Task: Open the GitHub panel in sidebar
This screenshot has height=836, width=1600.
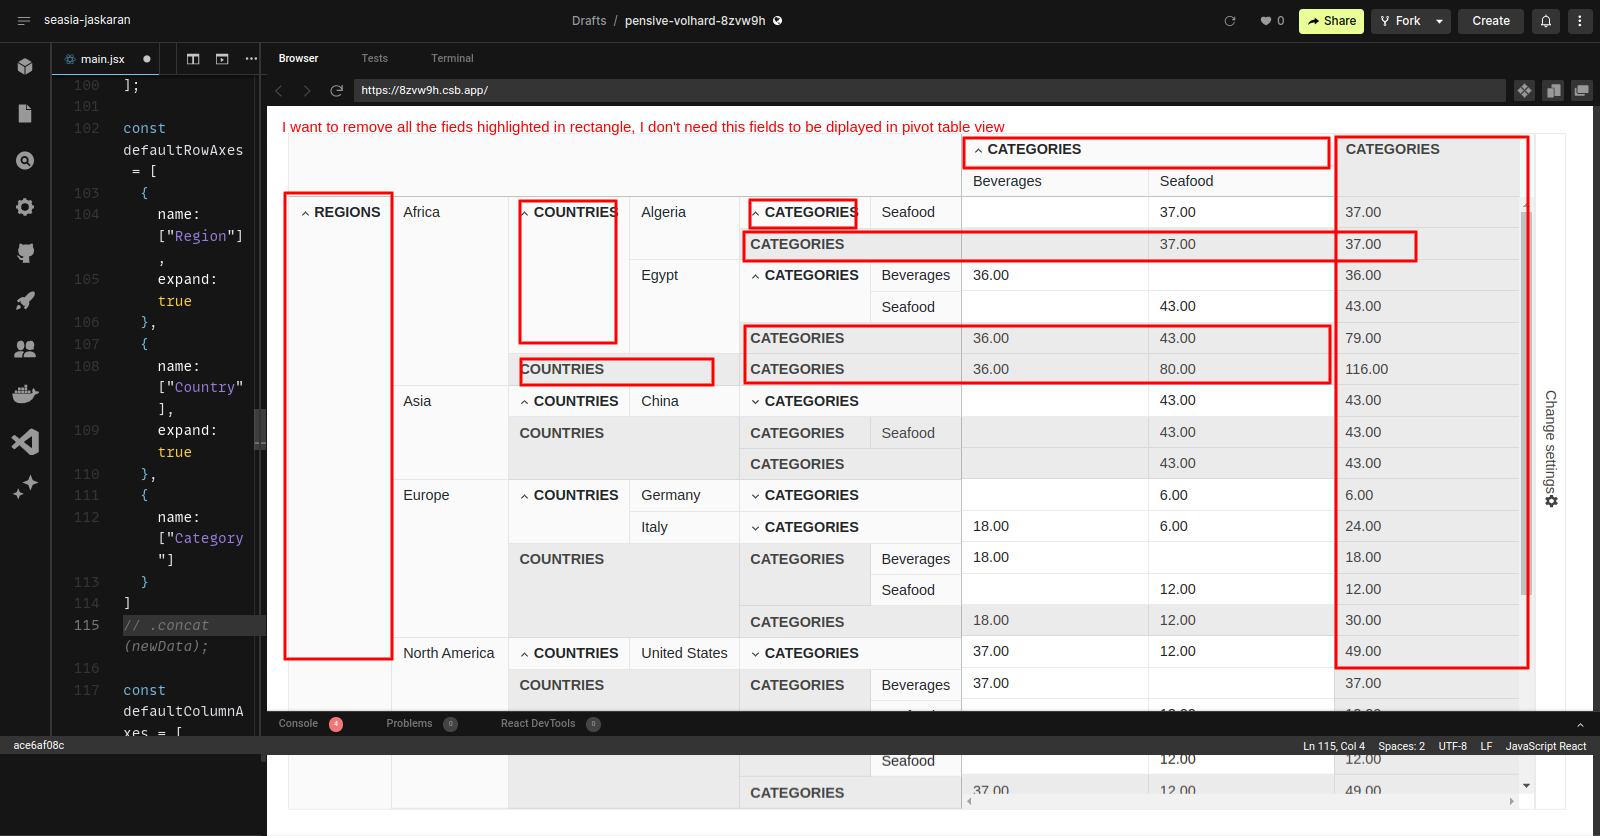Action: pyautogui.click(x=25, y=253)
